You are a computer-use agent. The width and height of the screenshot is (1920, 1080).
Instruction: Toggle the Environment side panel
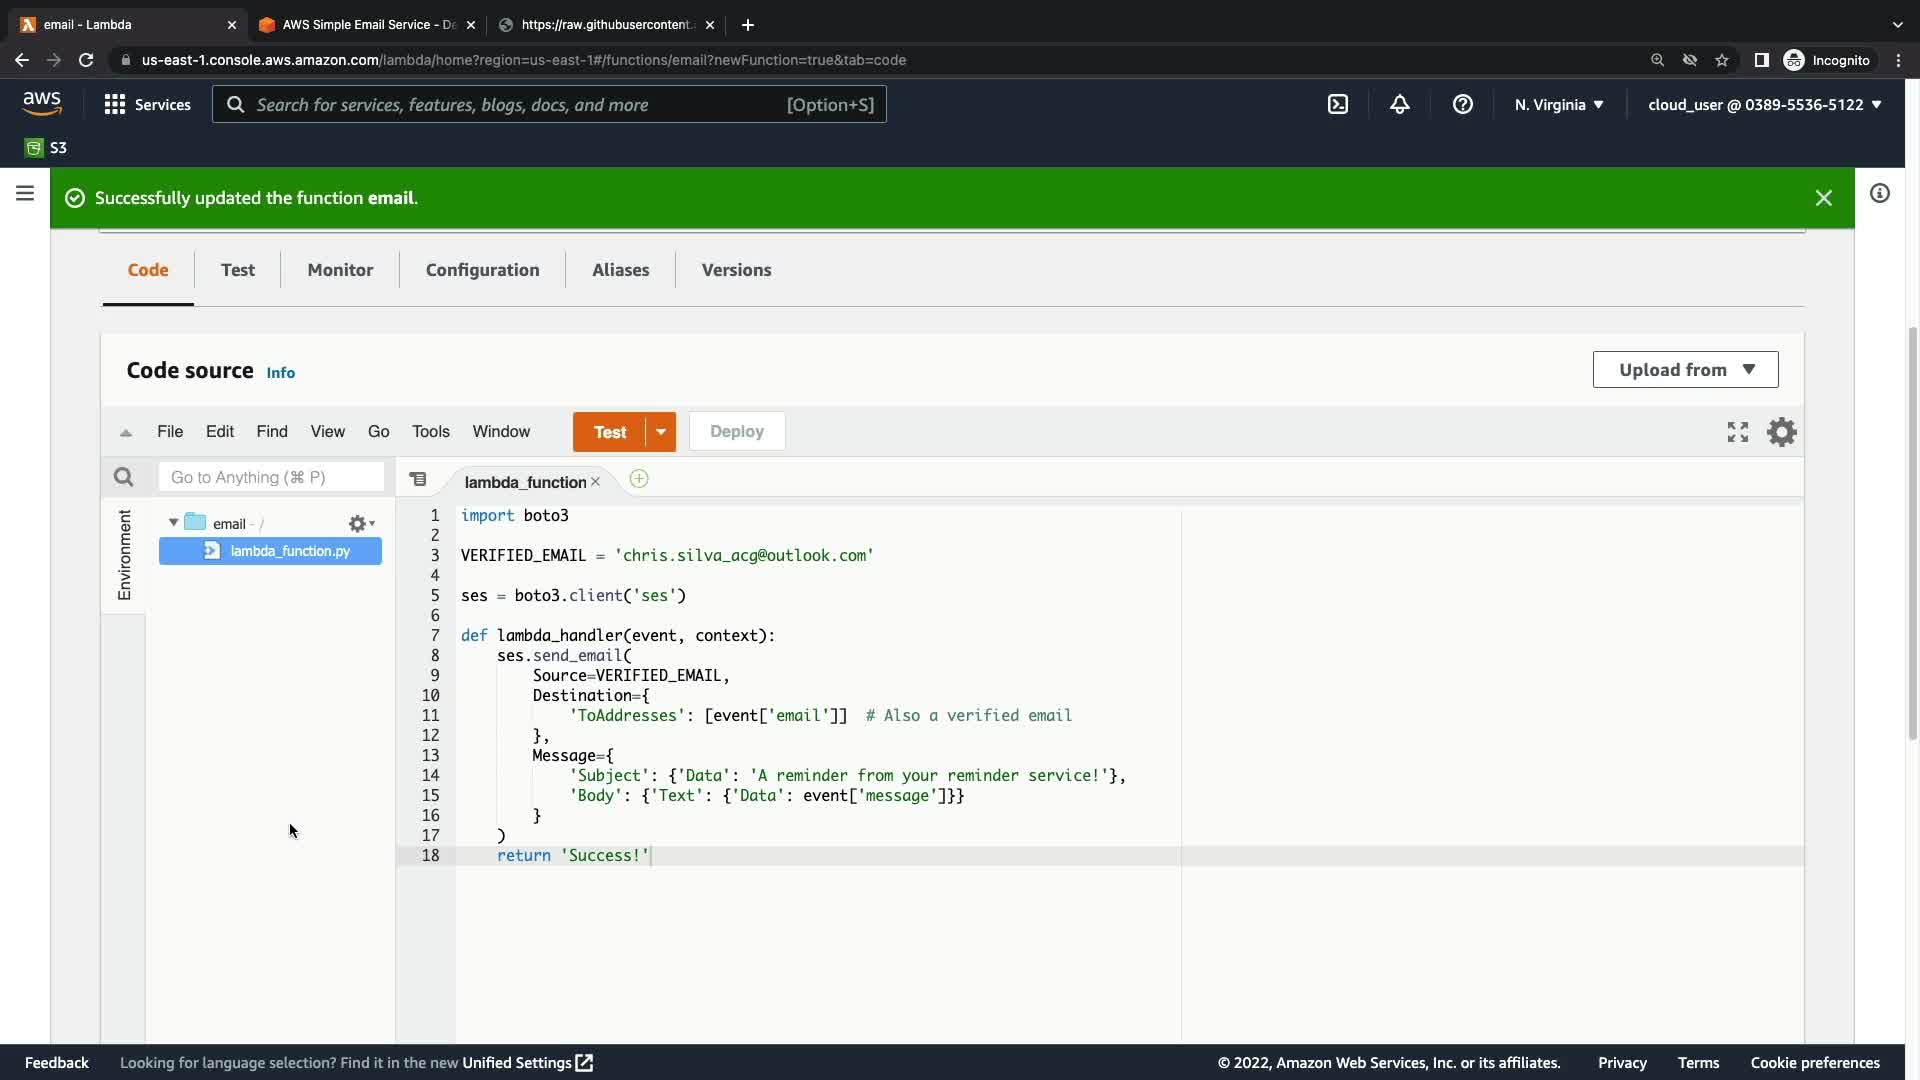[124, 555]
